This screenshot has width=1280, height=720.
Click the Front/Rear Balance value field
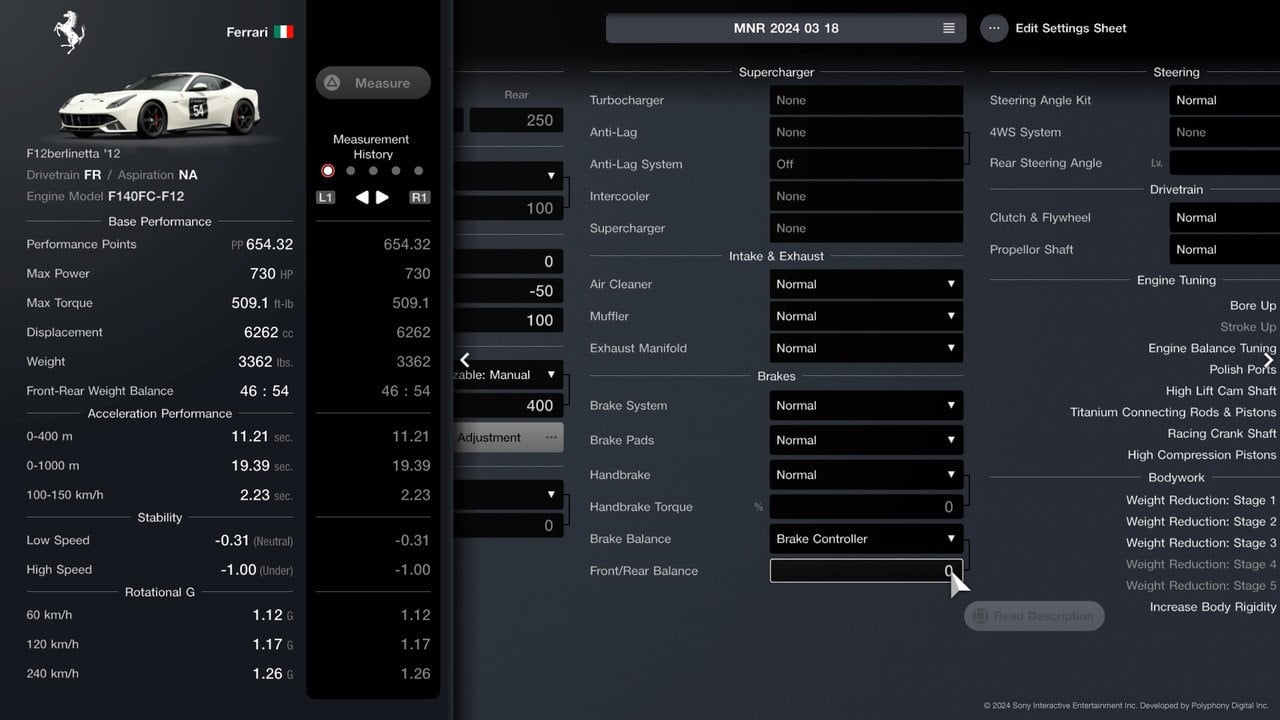coord(866,571)
